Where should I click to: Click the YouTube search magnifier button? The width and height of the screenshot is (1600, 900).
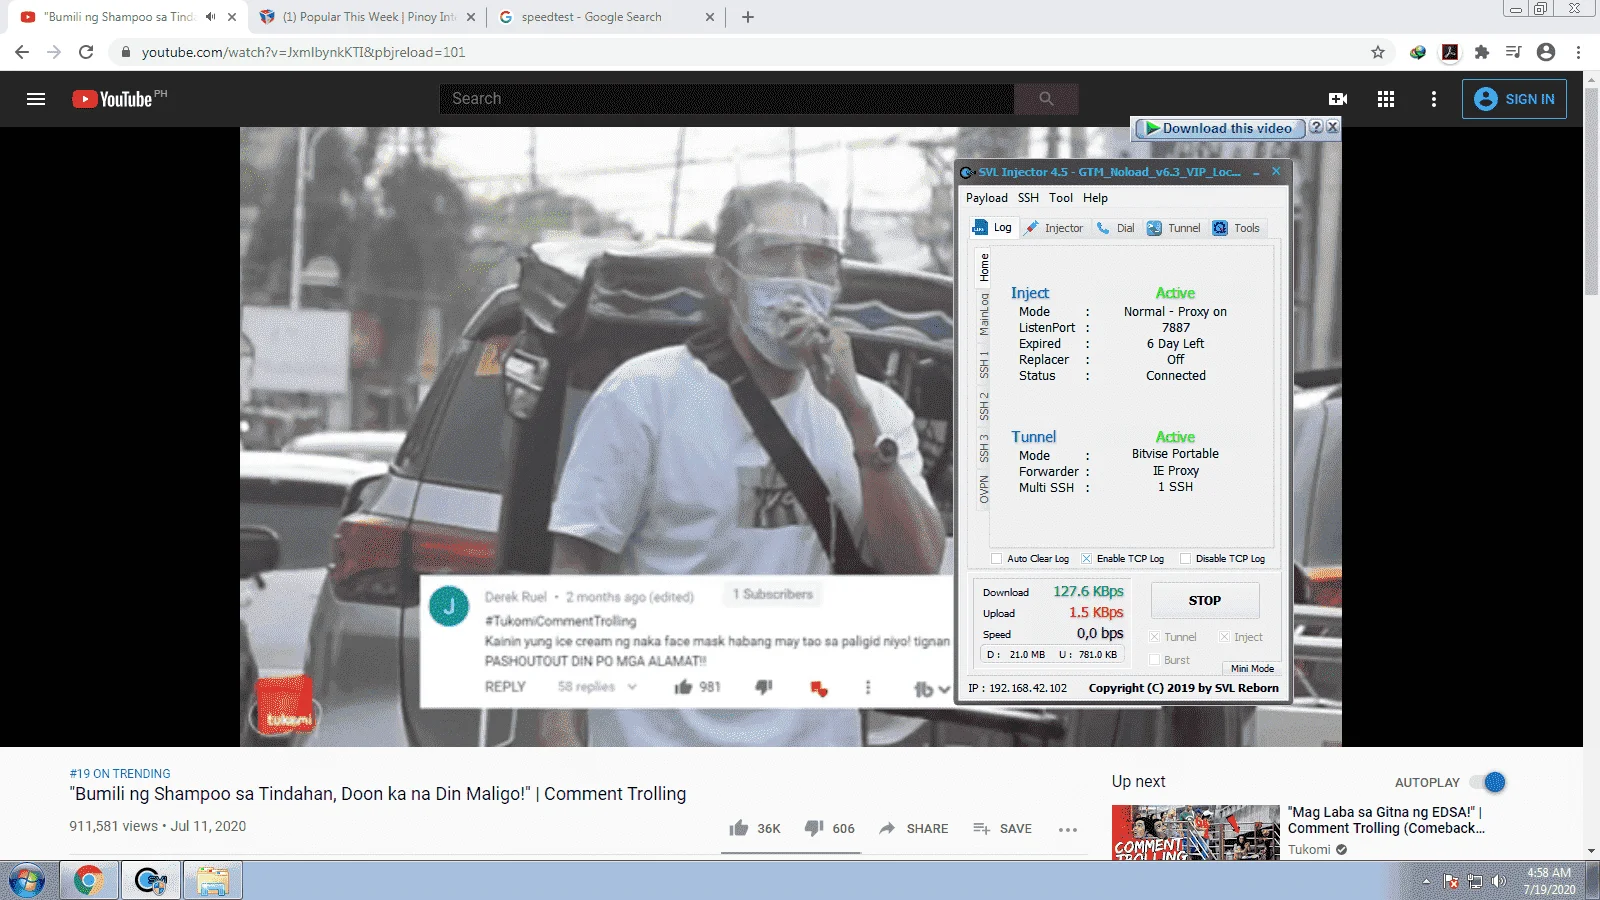tap(1046, 99)
